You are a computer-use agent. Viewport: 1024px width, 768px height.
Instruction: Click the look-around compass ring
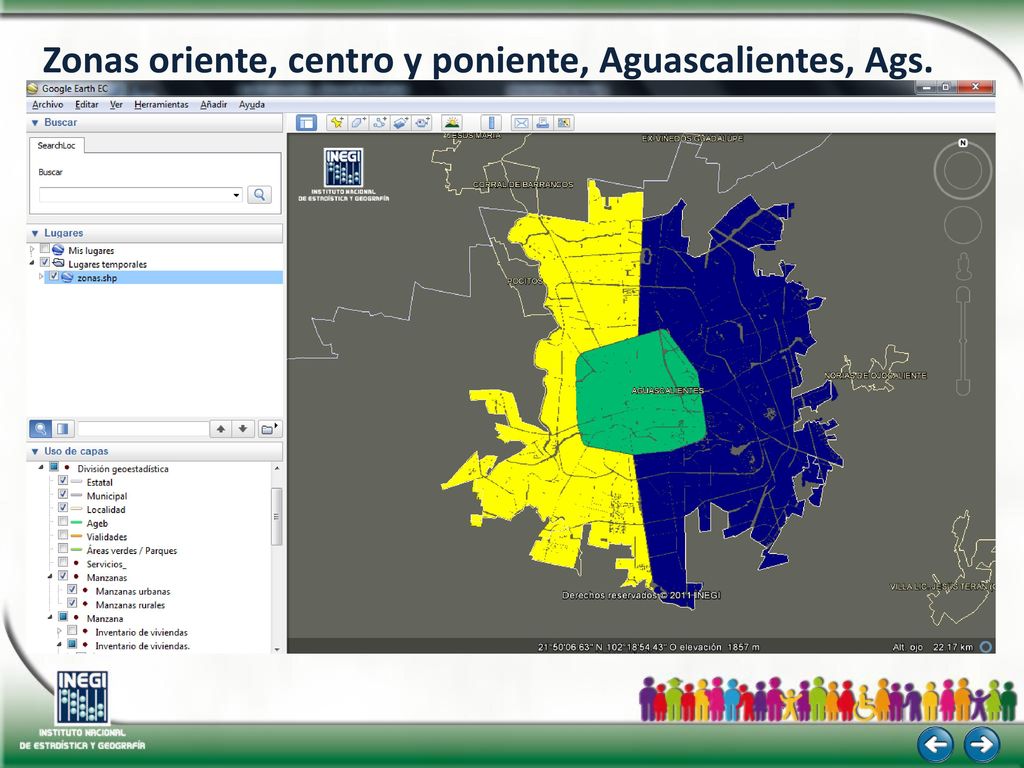coord(963,171)
